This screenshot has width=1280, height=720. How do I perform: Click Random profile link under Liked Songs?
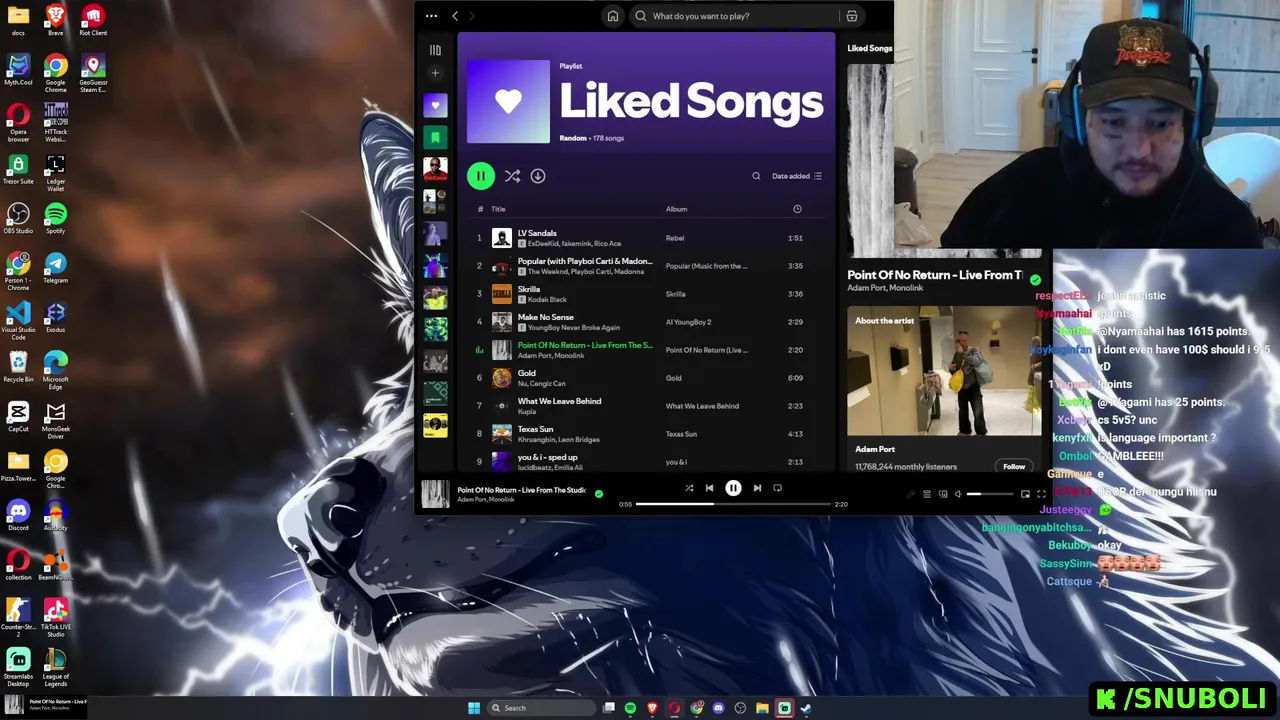573,138
